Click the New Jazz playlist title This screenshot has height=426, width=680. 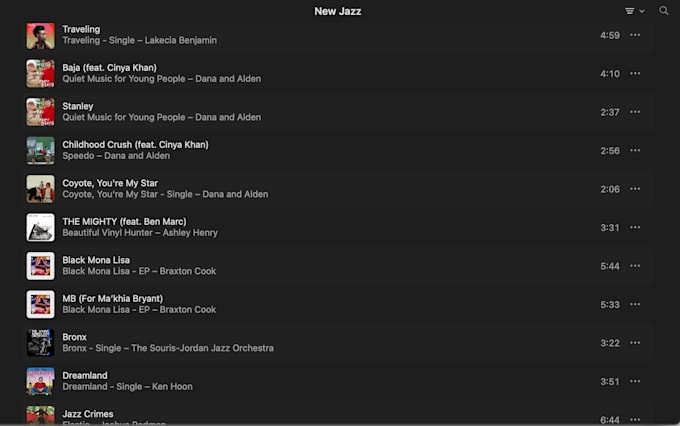click(337, 11)
